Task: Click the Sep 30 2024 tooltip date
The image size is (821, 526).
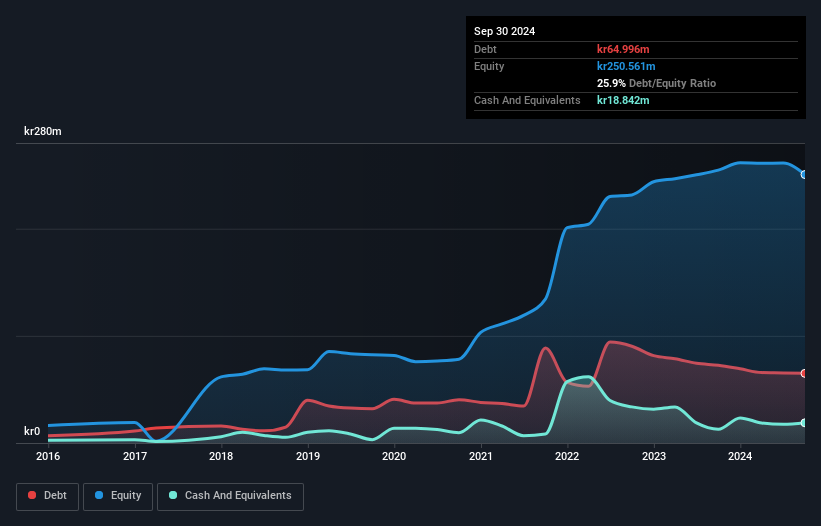Action: 504,31
